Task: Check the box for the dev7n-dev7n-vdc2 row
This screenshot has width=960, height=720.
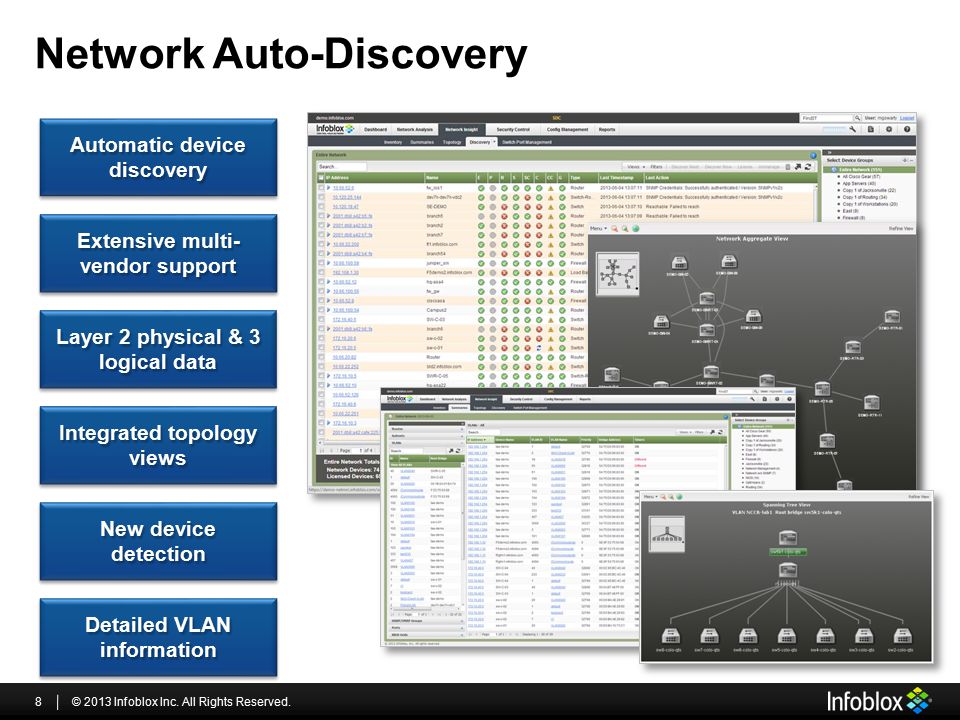Action: pos(321,197)
